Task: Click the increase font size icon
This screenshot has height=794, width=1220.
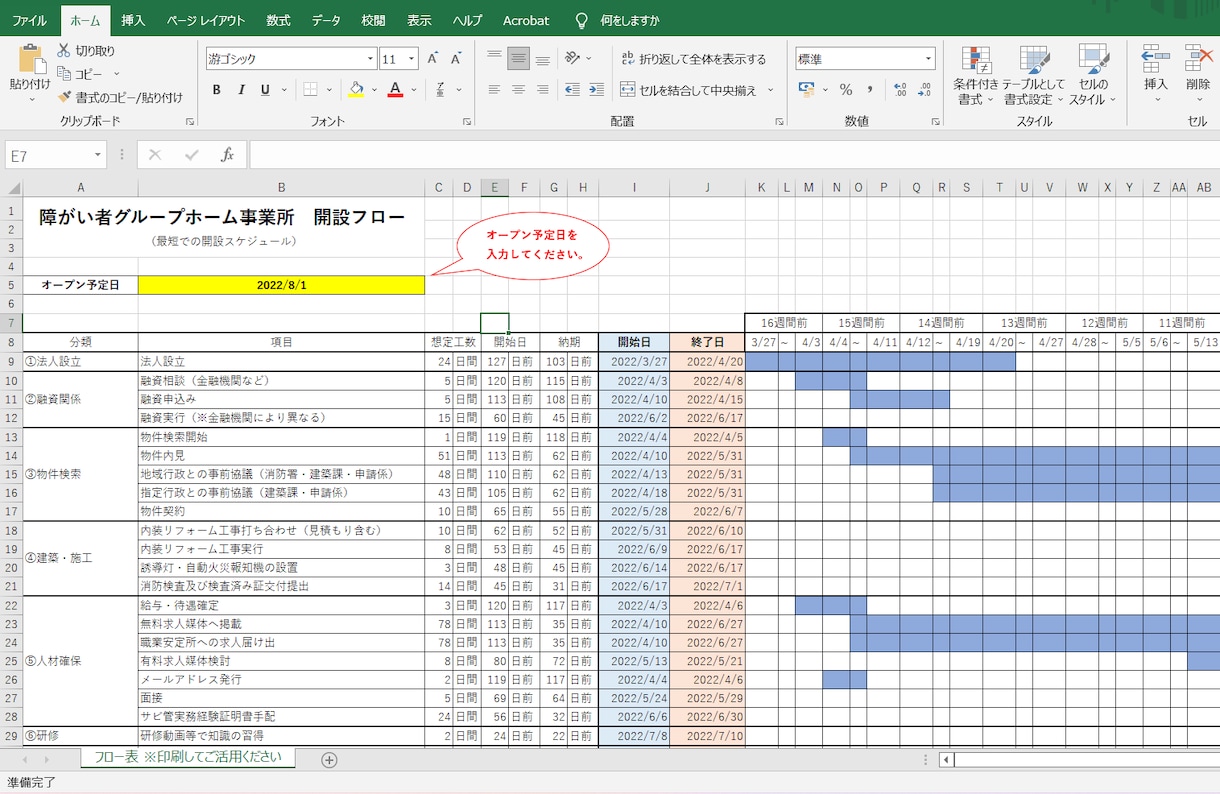Action: [x=433, y=59]
